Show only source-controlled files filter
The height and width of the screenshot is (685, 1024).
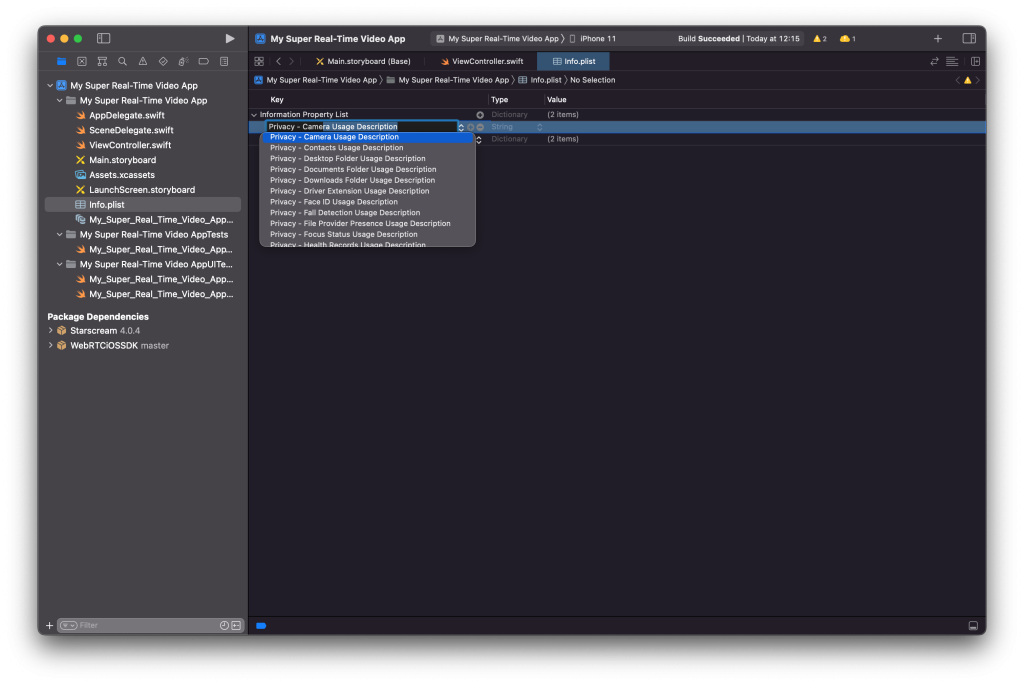236,626
